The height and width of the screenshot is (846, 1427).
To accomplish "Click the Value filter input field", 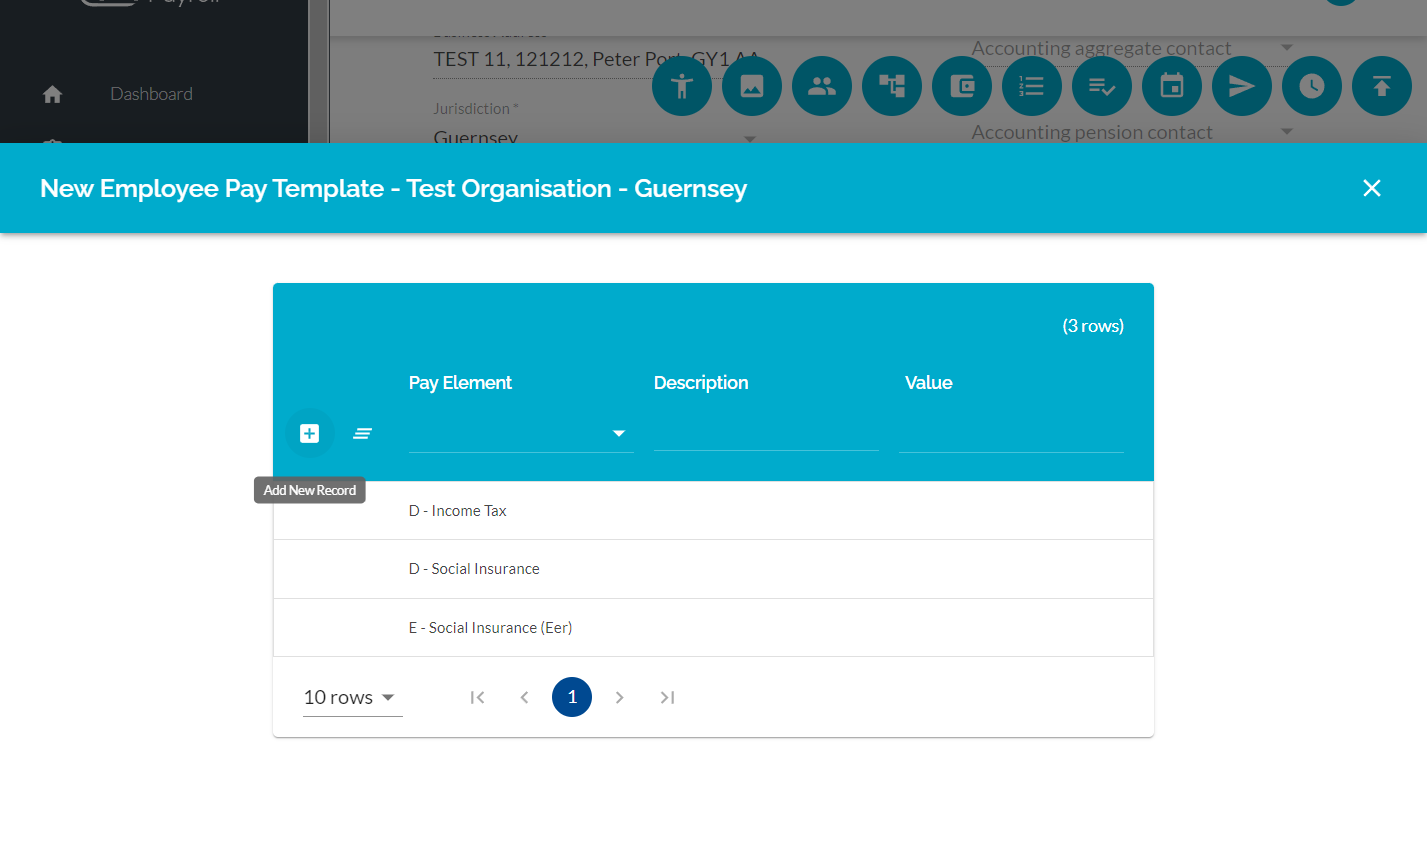I will coord(1011,433).
